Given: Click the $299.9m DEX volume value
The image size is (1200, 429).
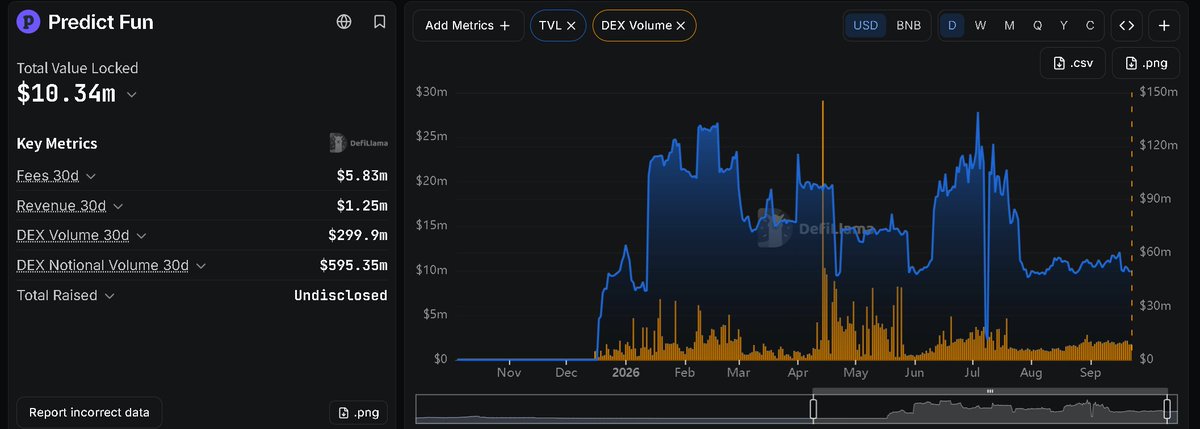Looking at the screenshot, I should click(x=358, y=236).
